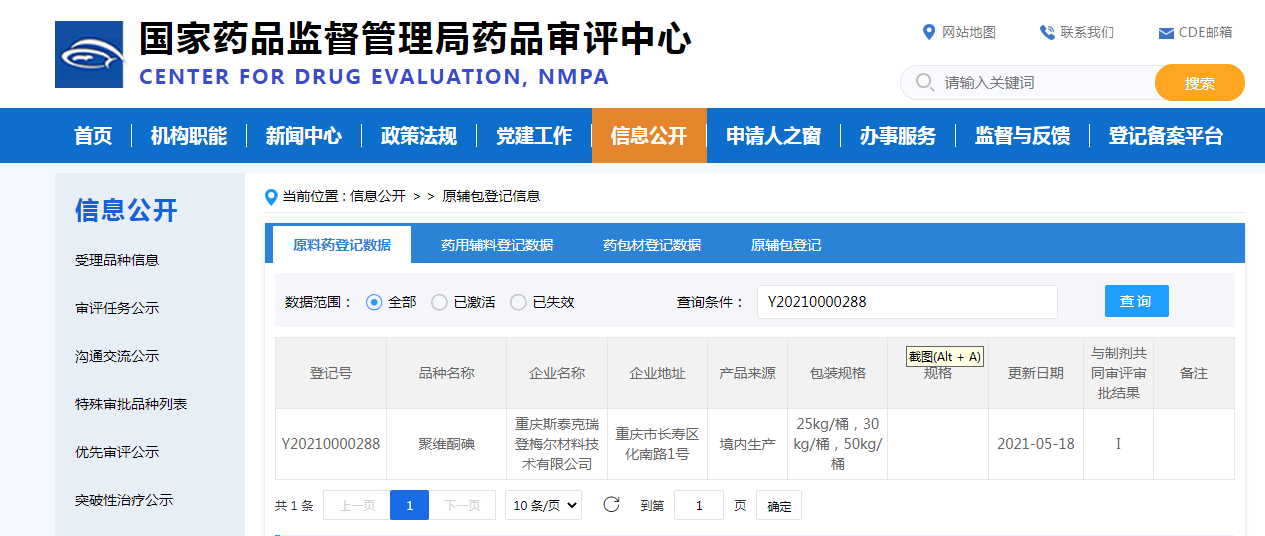Select the 全部 data range radio
This screenshot has width=1265, height=536.
coord(374,302)
